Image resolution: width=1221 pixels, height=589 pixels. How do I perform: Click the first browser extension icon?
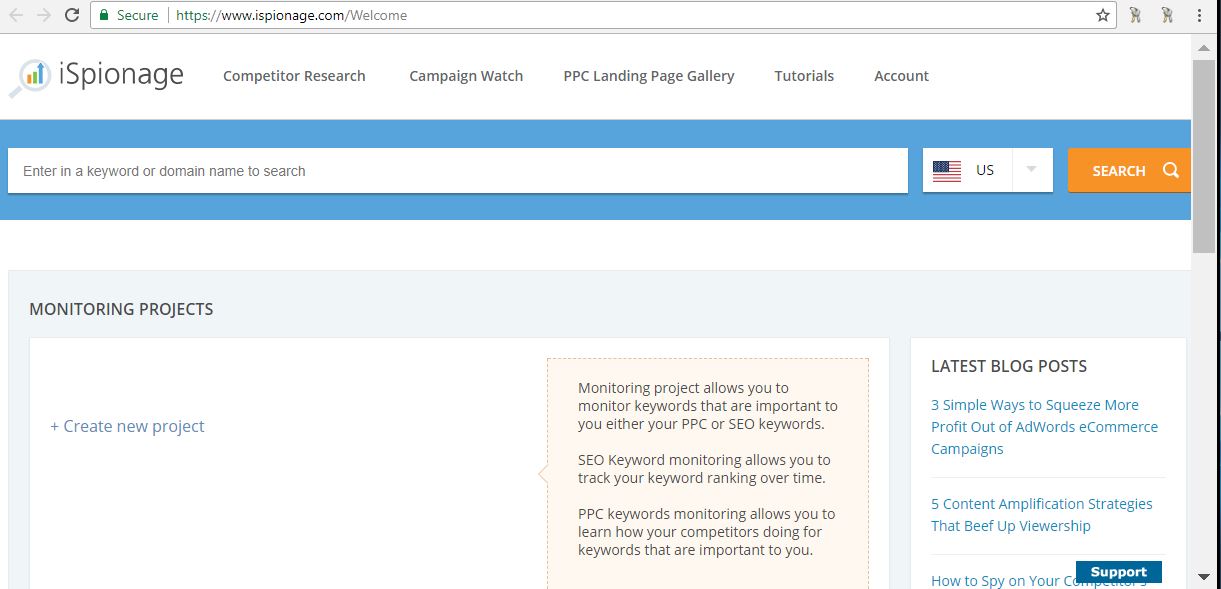pos(1135,15)
